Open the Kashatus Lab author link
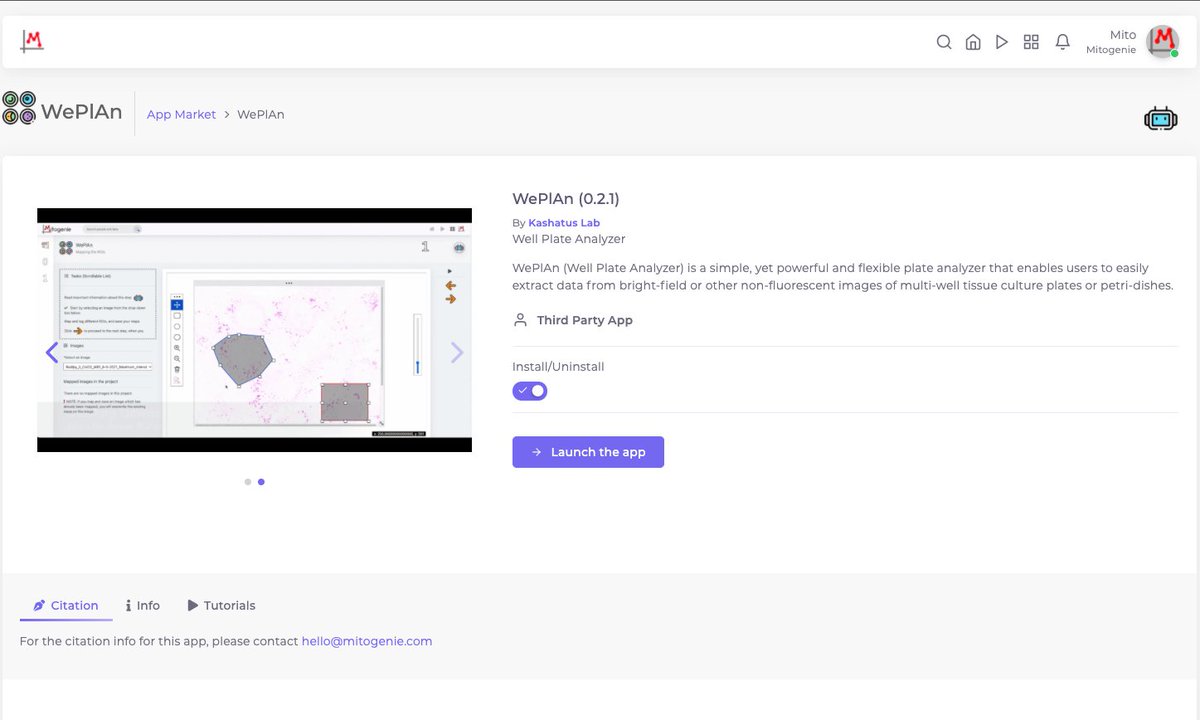Image resolution: width=1200 pixels, height=720 pixels. (x=564, y=223)
